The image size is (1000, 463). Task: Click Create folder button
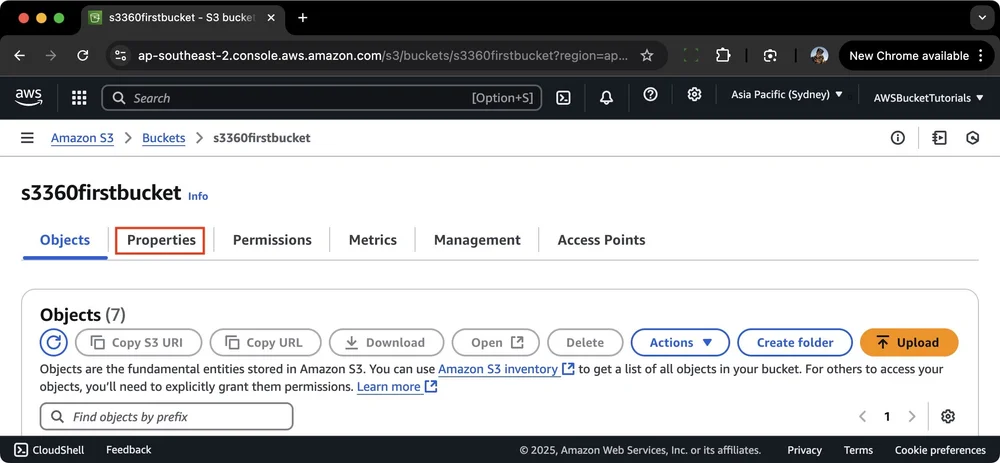pos(795,342)
